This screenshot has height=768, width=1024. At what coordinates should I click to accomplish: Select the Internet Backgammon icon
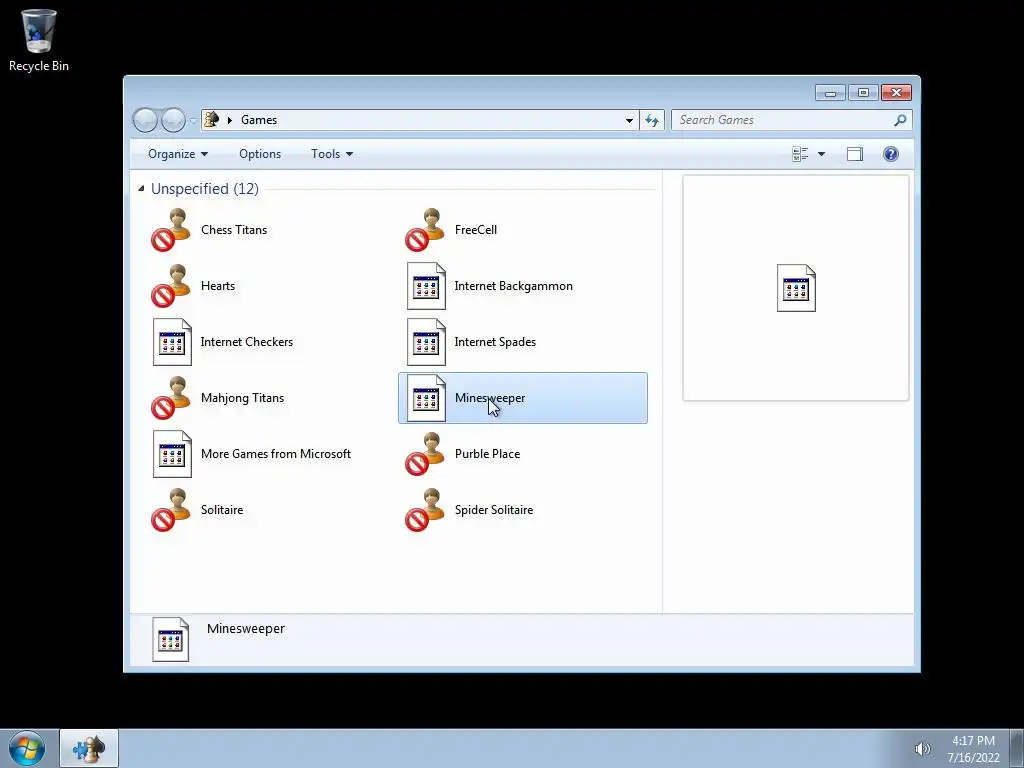point(426,286)
